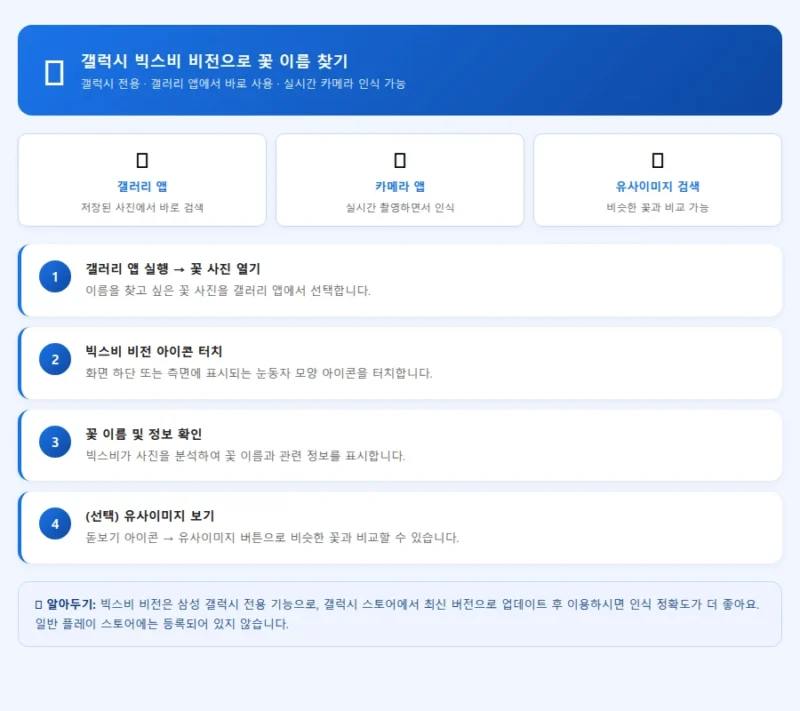Click the icon above the 유사이미지 검색 label

tap(657, 160)
